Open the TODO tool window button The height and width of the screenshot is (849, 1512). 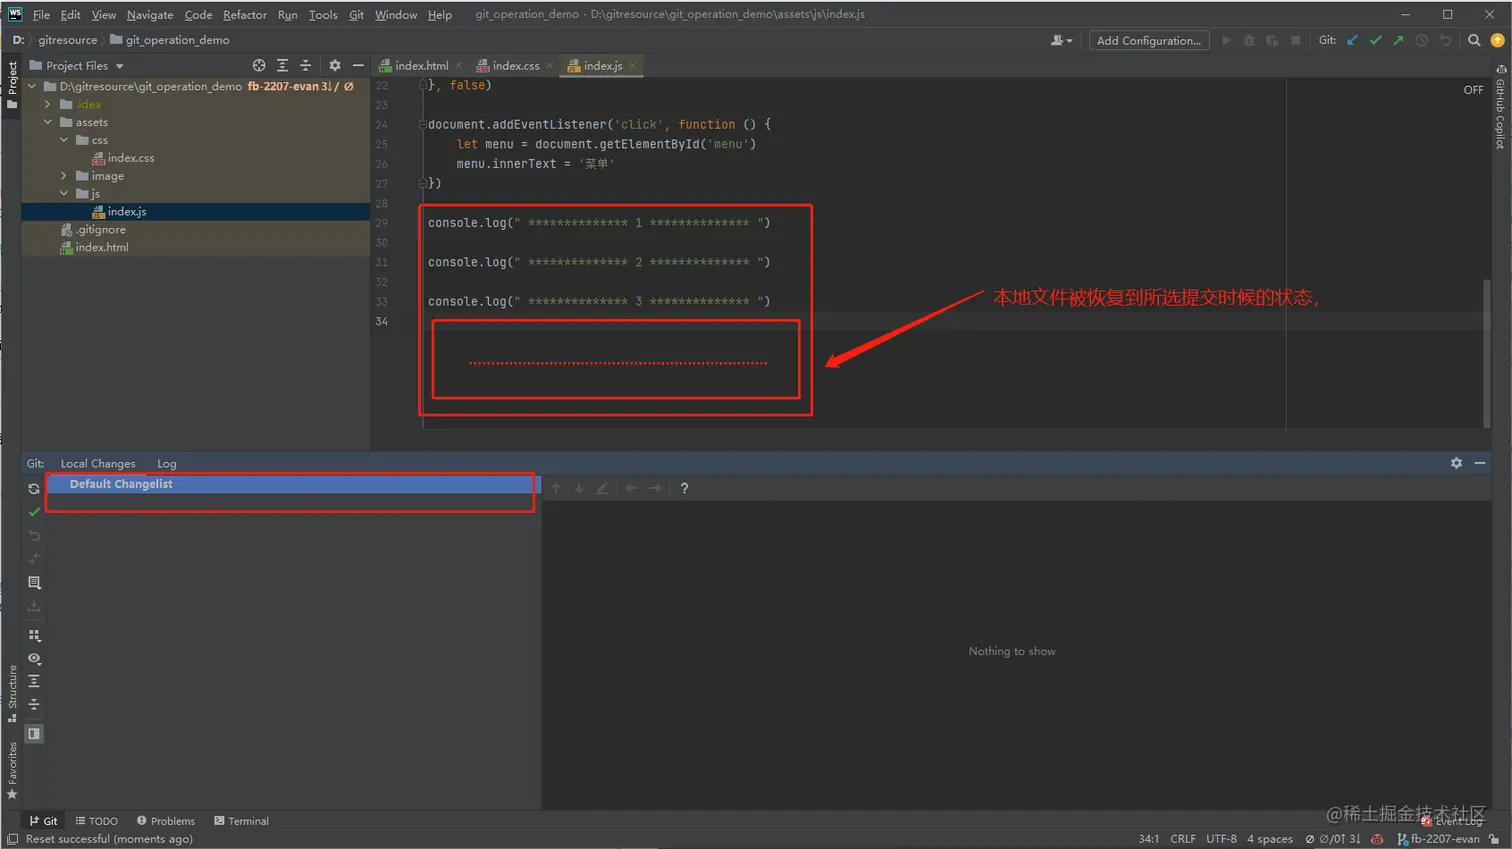coord(97,821)
